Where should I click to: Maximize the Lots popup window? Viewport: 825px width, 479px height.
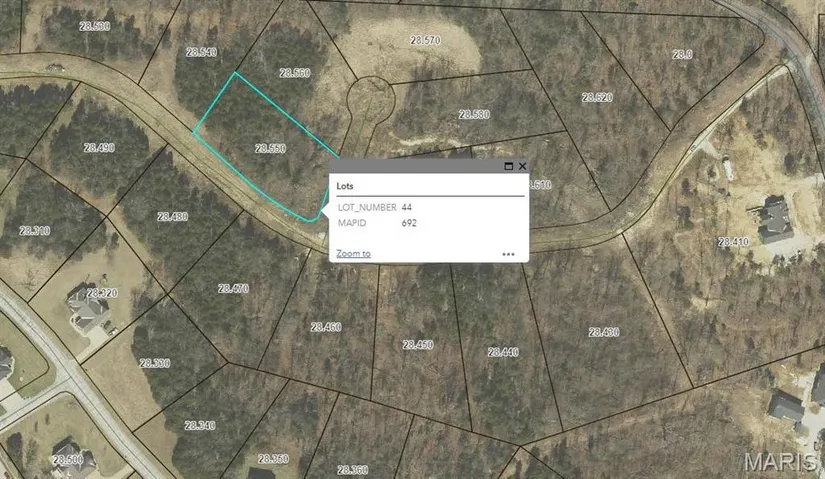508,166
